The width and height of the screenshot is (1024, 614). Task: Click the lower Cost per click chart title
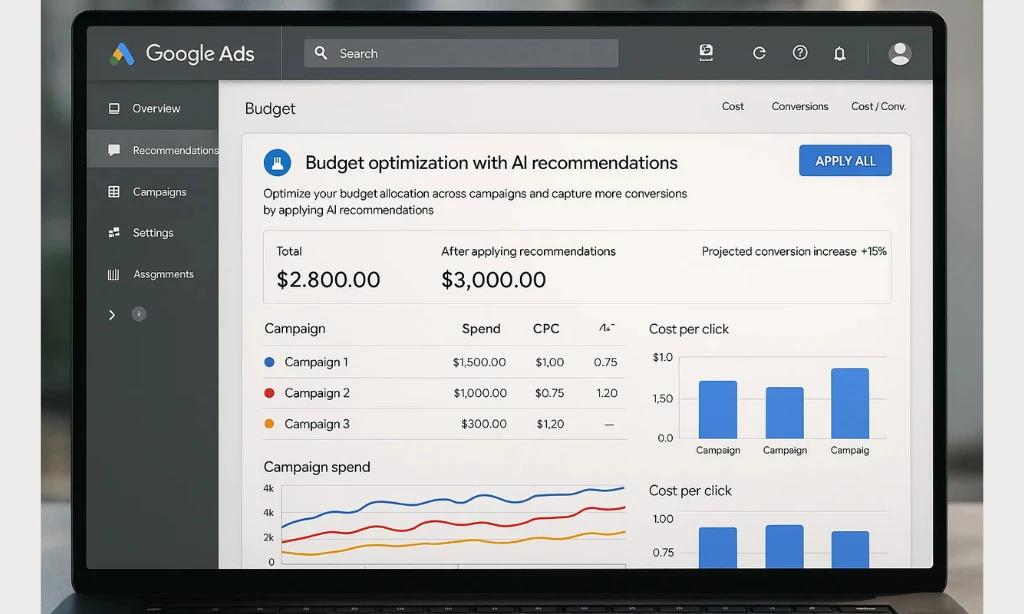(690, 491)
